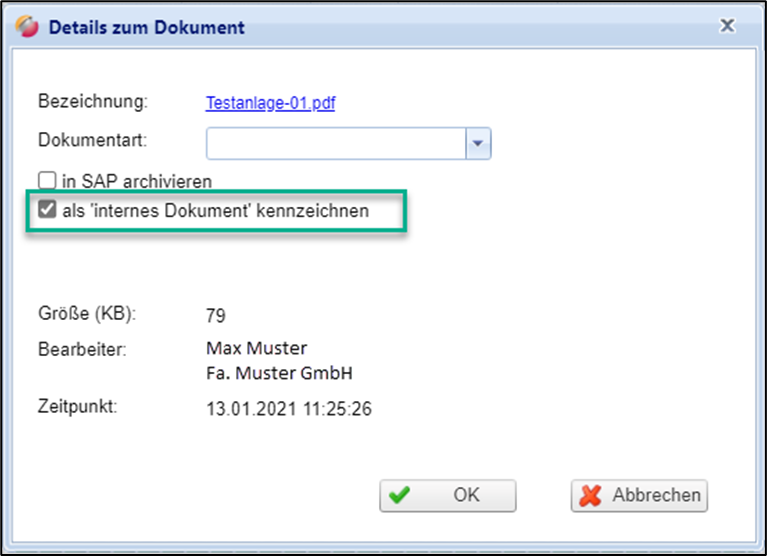
Task: Click the Bezeichnung field label
Action: [92, 101]
